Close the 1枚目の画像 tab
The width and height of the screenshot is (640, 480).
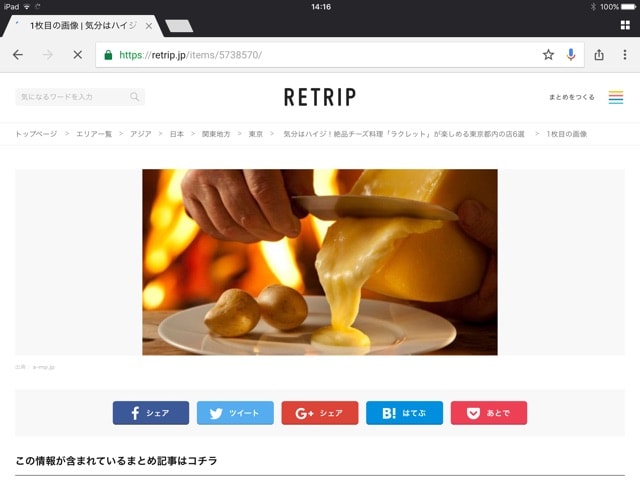point(149,26)
